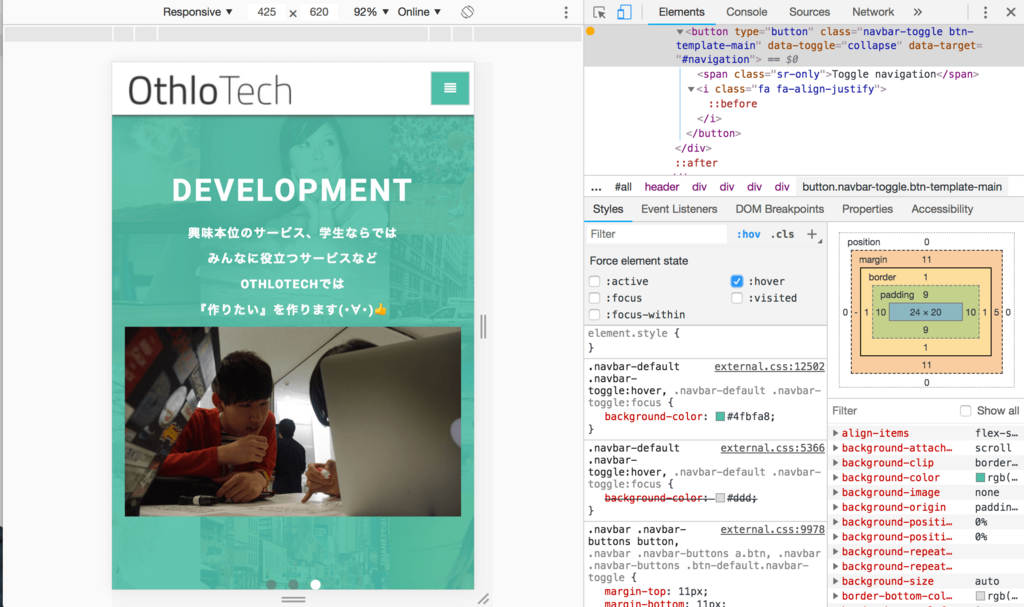The width and height of the screenshot is (1024, 607).
Task: Click the OthloTech logo
Action: [210, 90]
